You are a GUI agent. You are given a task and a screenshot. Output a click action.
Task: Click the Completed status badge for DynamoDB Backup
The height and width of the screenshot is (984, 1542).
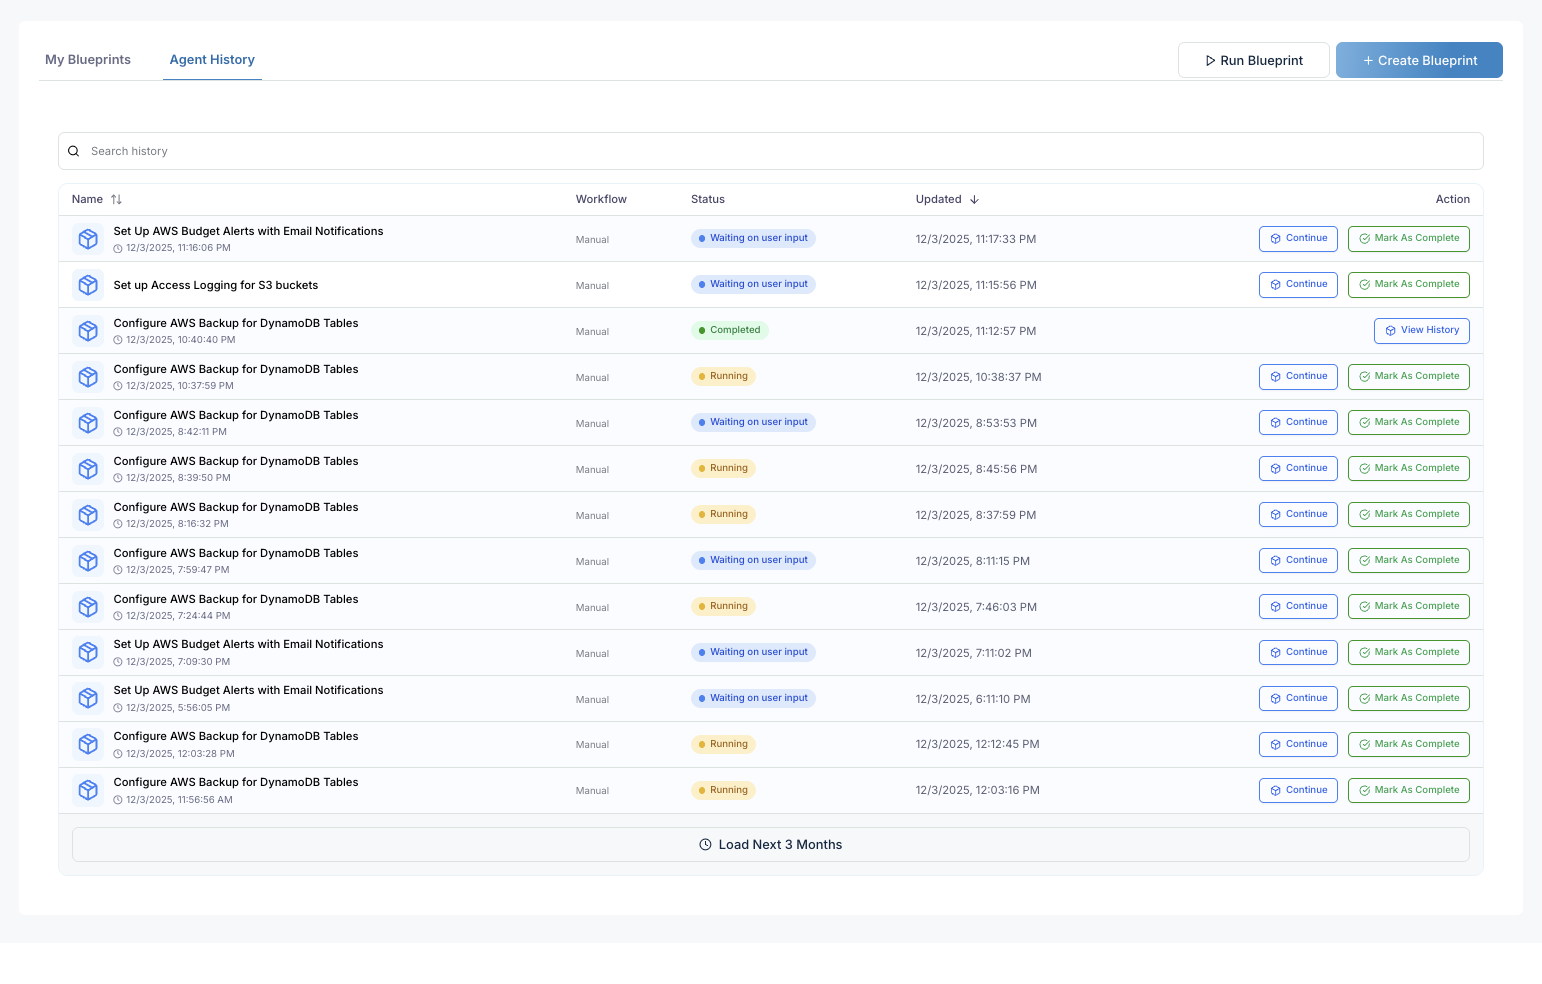[729, 330]
